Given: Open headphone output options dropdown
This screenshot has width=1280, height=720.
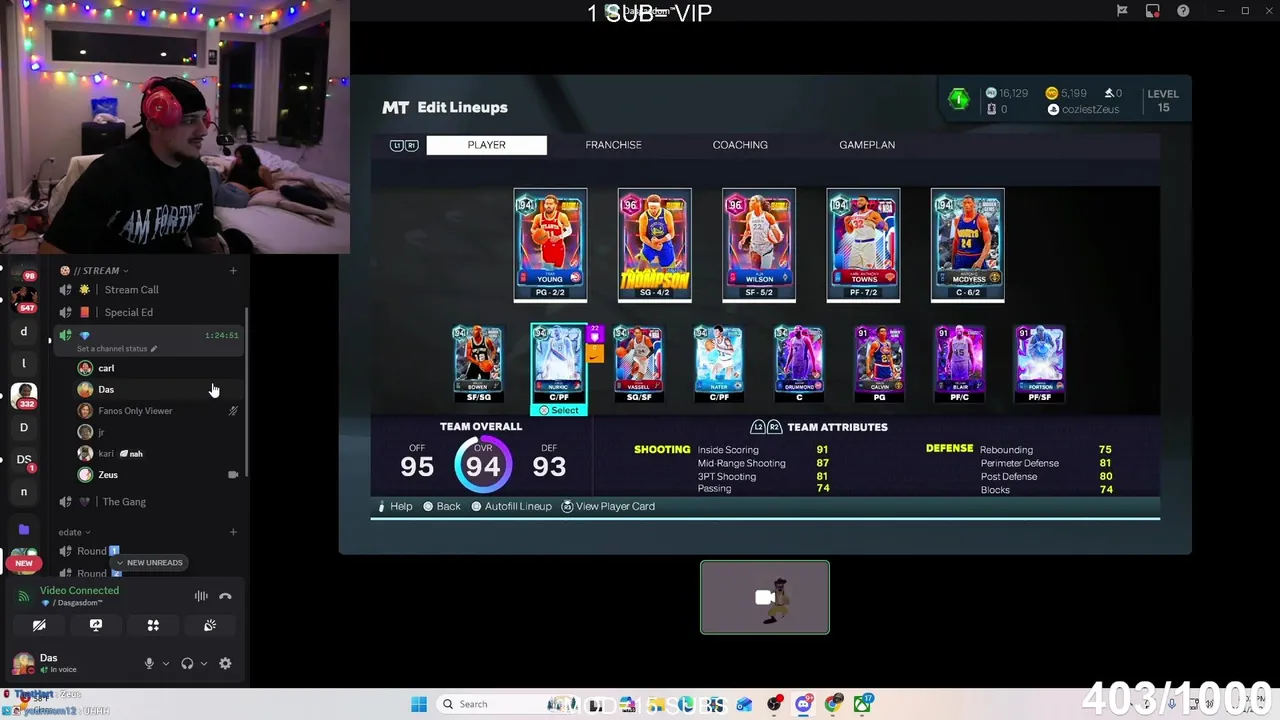Looking at the screenshot, I should pyautogui.click(x=204, y=663).
